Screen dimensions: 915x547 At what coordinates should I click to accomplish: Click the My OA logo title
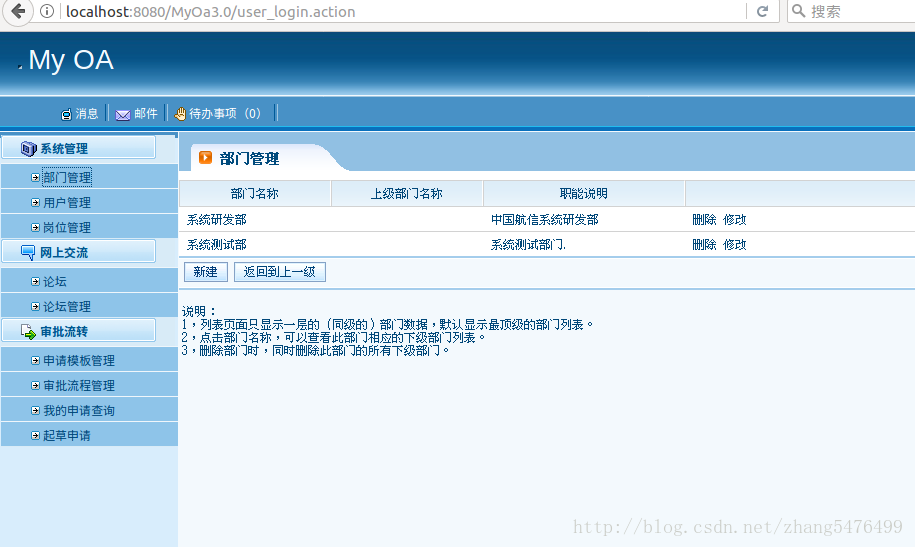tap(71, 60)
